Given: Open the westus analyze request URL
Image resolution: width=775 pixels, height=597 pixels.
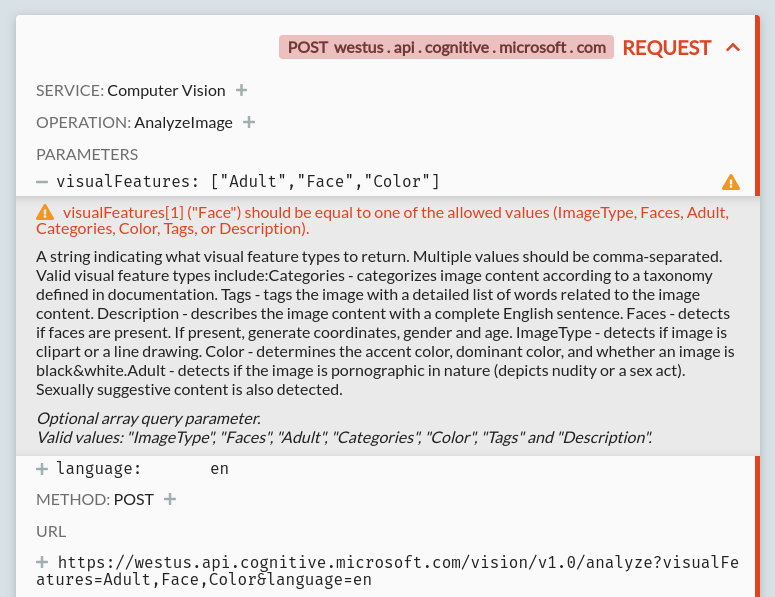Looking at the screenshot, I should (398, 570).
